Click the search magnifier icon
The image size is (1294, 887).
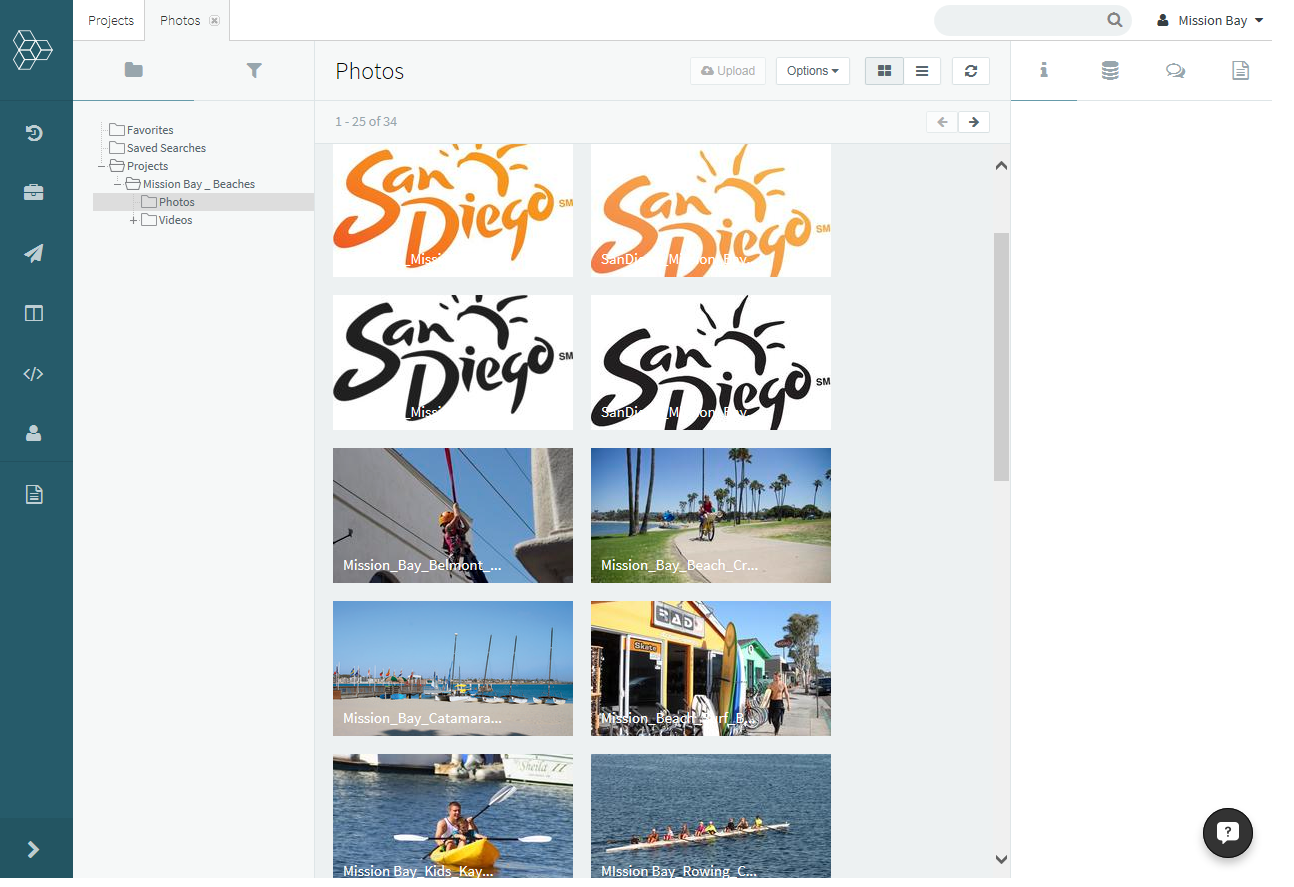1114,20
